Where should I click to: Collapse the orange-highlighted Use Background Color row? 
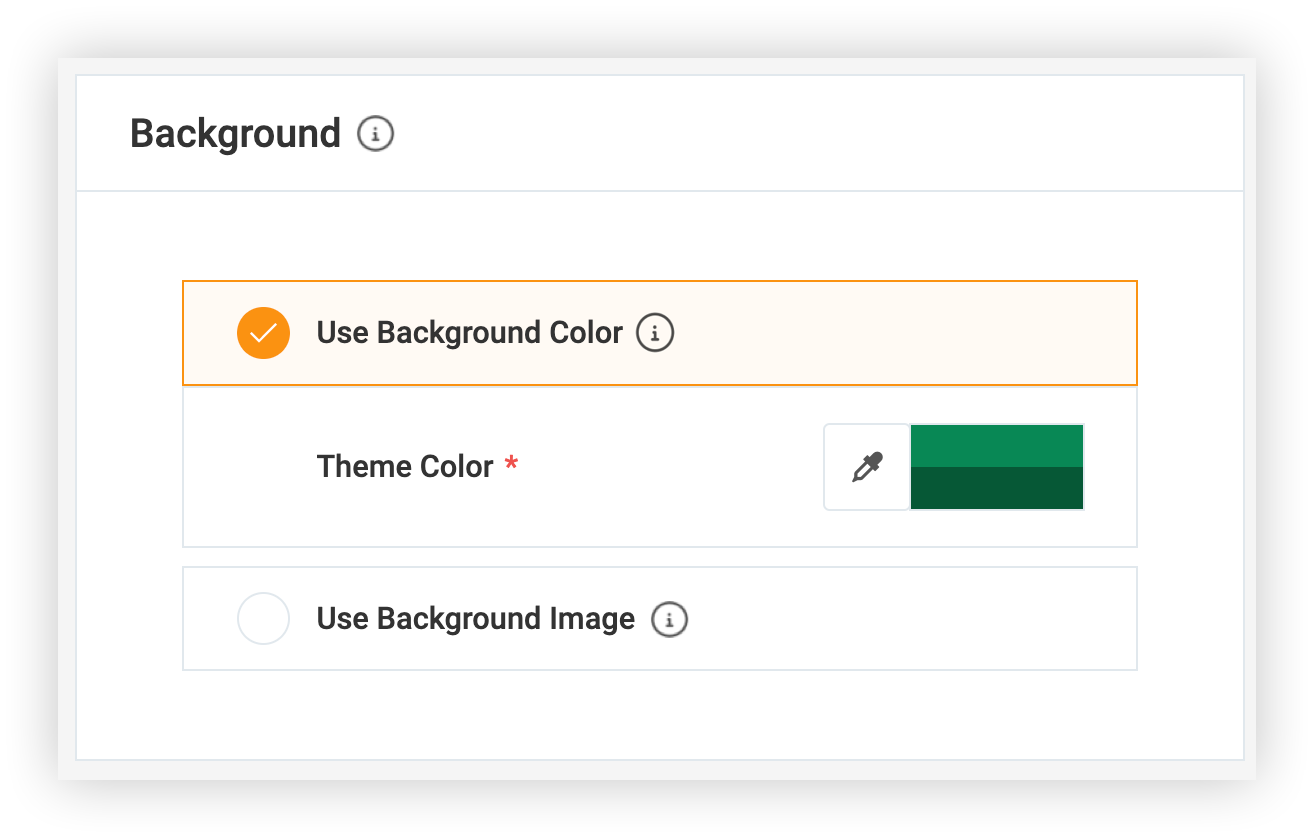[x=660, y=333]
